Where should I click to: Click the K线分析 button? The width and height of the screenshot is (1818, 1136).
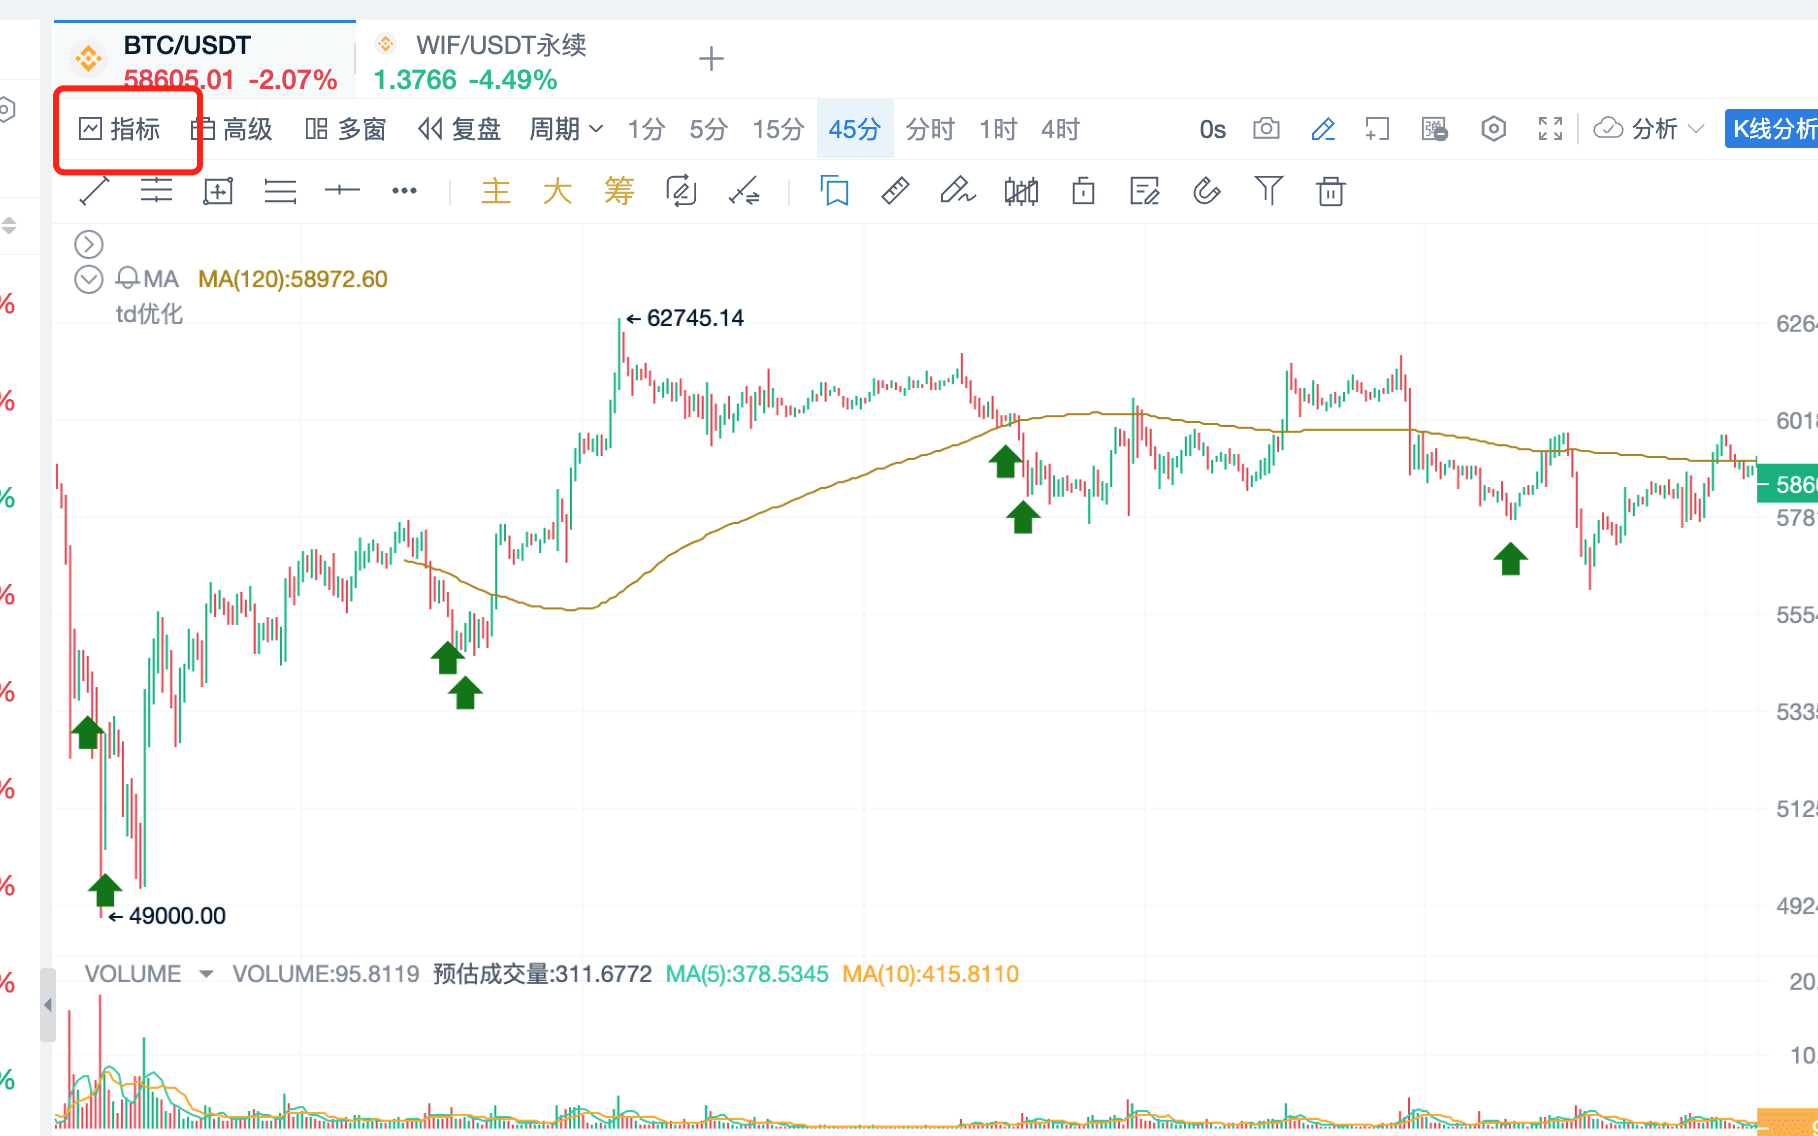[x=1772, y=128]
